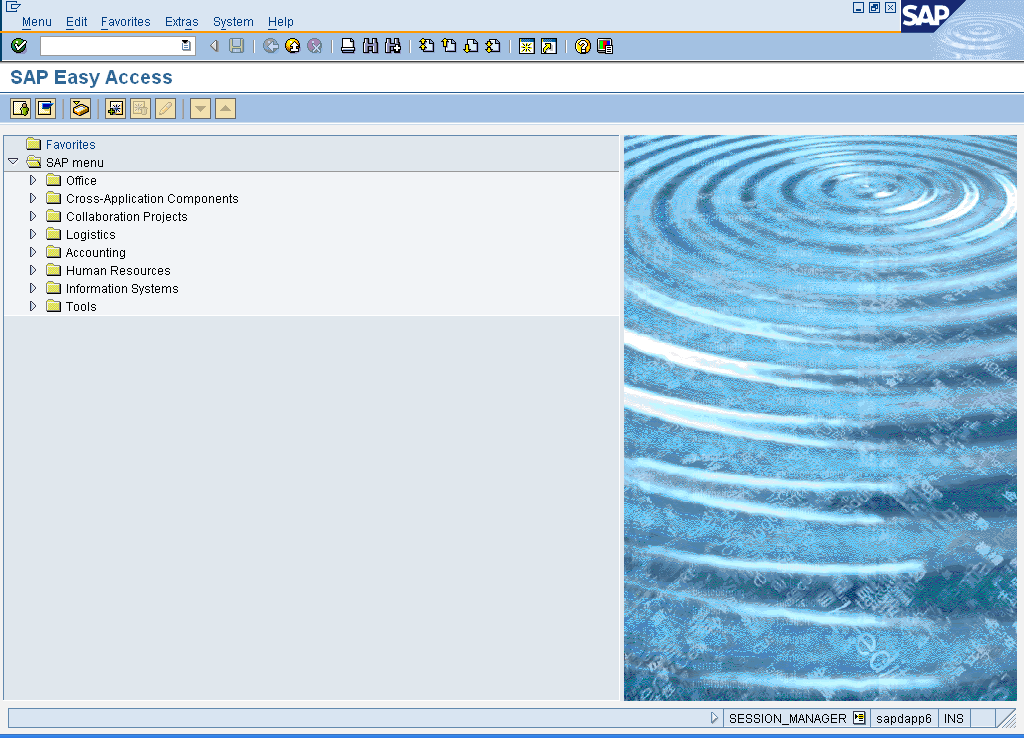1024x738 pixels.
Task: Click the Save diskette icon
Action: pyautogui.click(x=236, y=46)
